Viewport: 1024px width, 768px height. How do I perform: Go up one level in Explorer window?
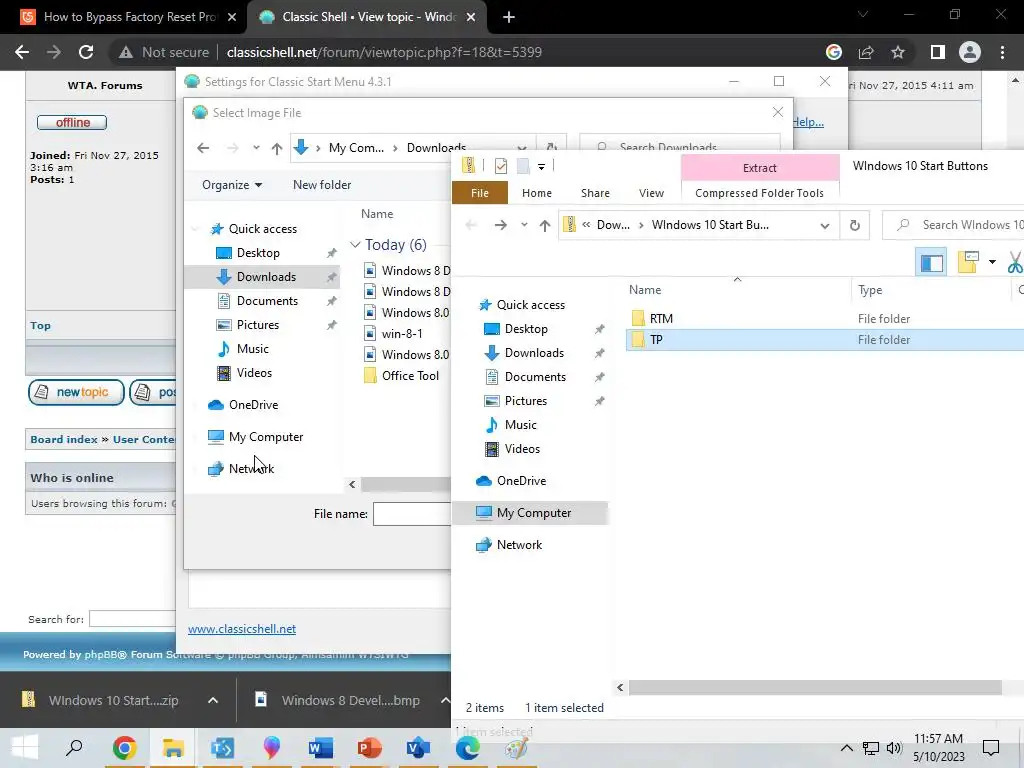(545, 225)
